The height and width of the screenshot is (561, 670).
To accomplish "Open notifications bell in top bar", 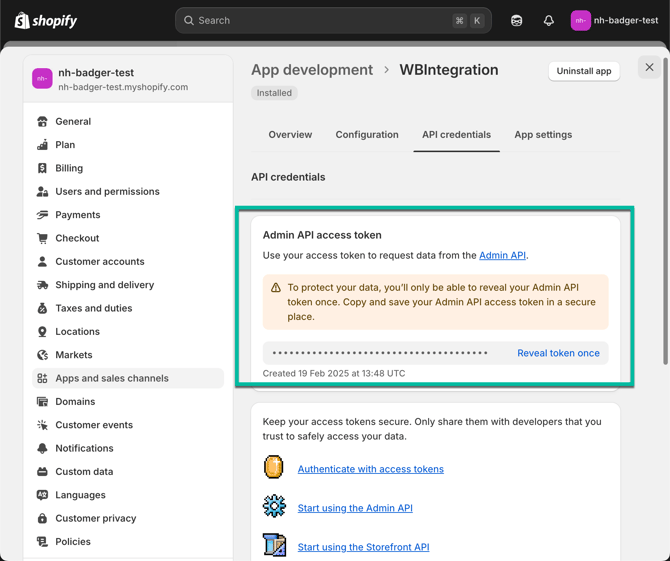I will pos(549,21).
